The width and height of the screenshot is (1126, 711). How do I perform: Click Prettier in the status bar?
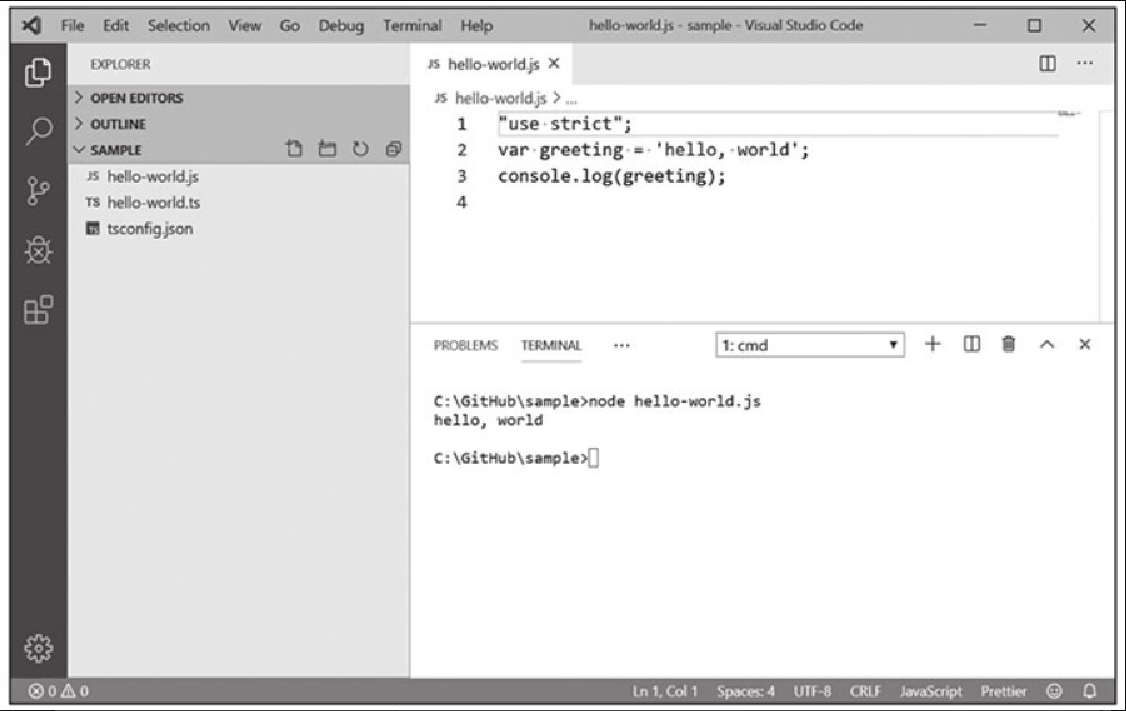click(x=1003, y=691)
